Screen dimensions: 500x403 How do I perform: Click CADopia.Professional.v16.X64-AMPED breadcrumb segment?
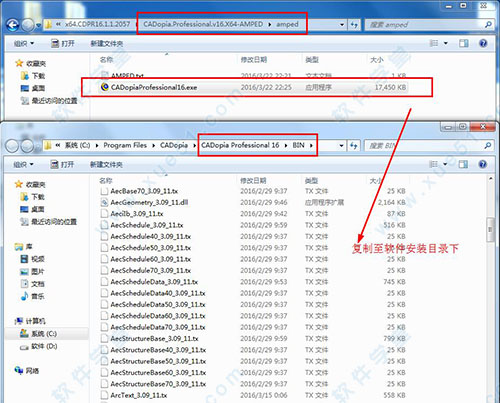tap(203, 24)
